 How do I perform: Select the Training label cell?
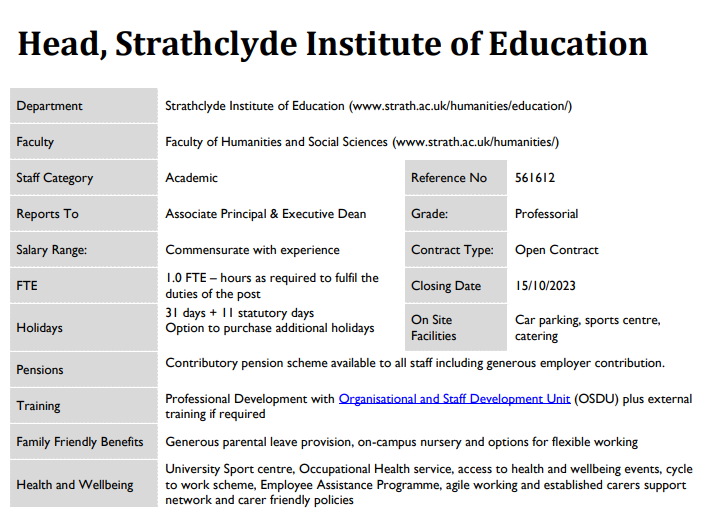(84, 406)
